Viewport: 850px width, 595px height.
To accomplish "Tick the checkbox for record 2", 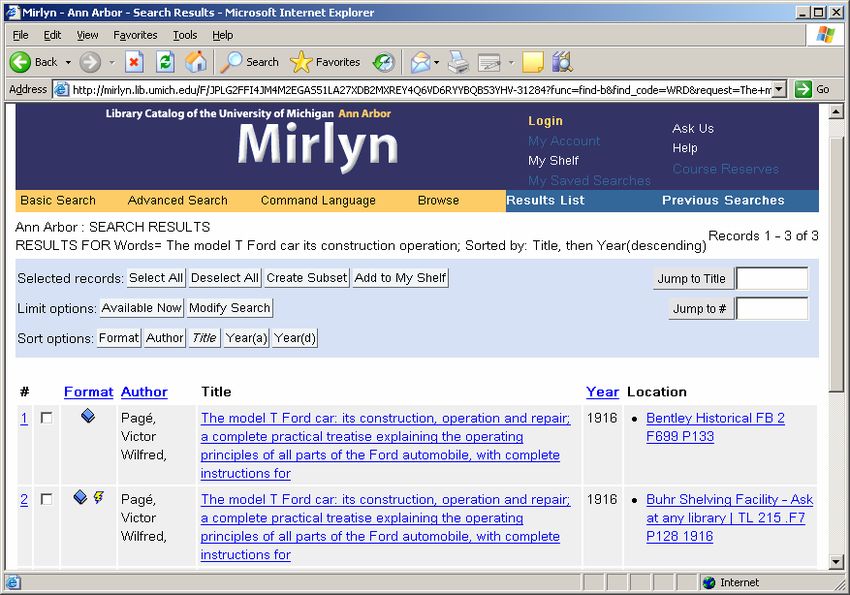I will (x=47, y=499).
